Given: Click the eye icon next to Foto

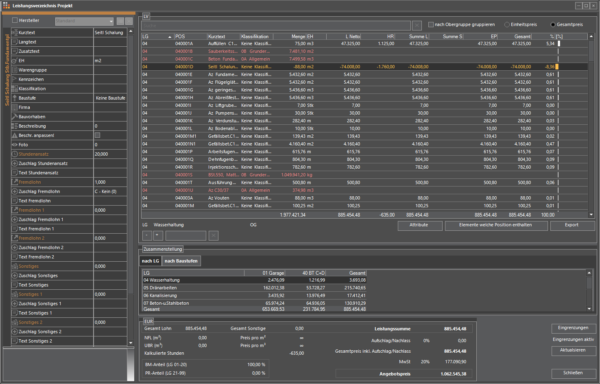Looking at the screenshot, I should (15, 145).
